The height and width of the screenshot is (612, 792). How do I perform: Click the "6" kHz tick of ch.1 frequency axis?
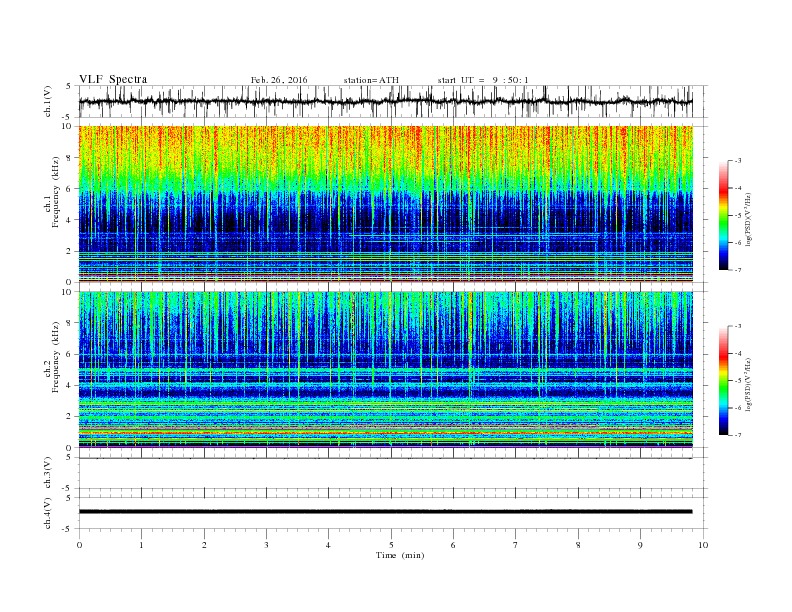[x=70, y=189]
